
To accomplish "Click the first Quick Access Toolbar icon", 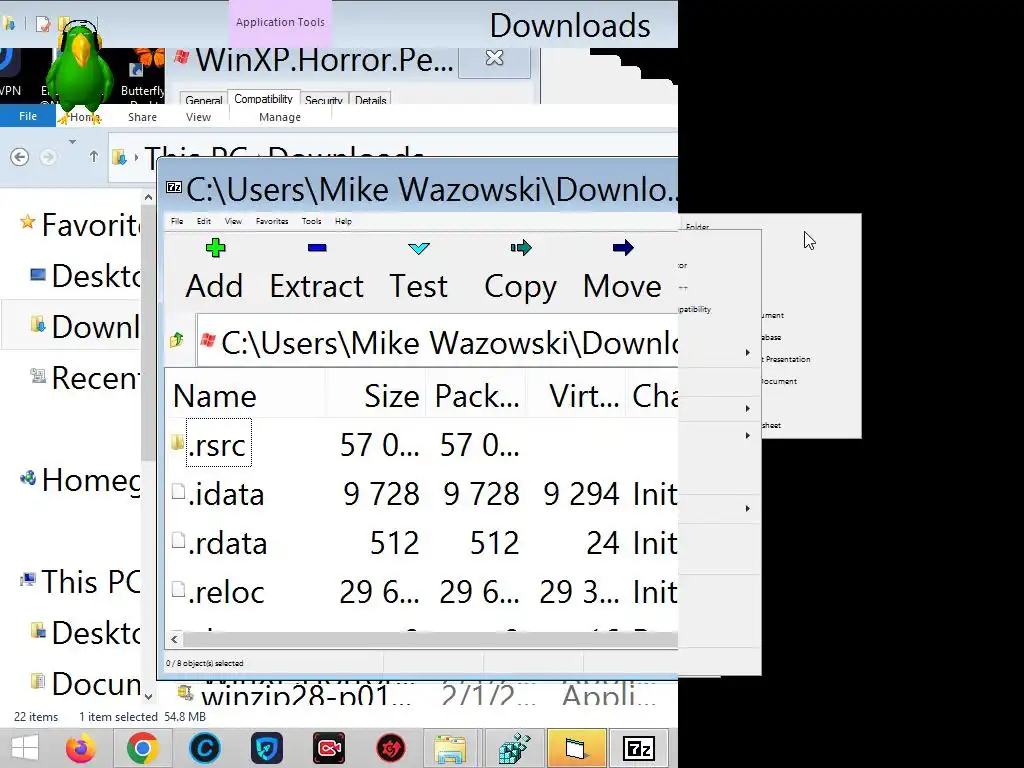I will pos(8,24).
